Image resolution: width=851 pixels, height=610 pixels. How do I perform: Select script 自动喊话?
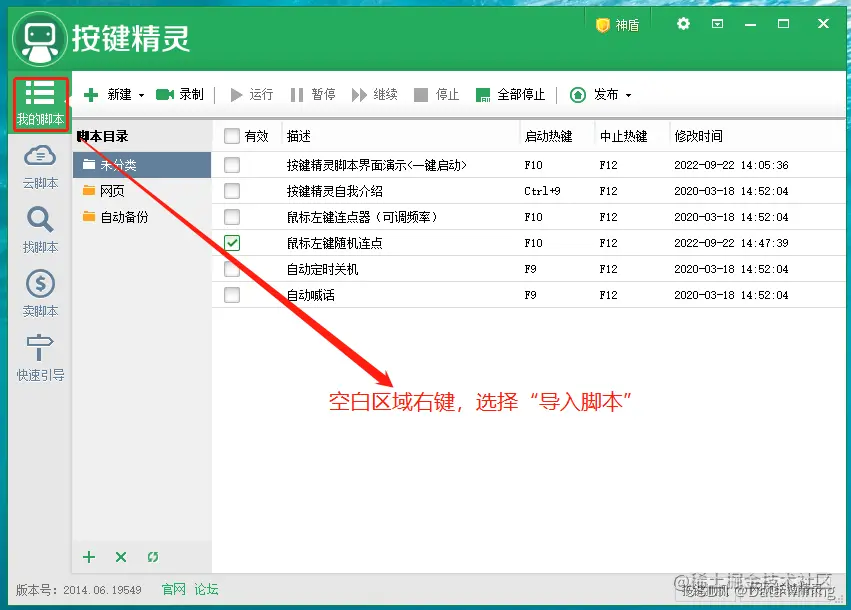click(310, 295)
